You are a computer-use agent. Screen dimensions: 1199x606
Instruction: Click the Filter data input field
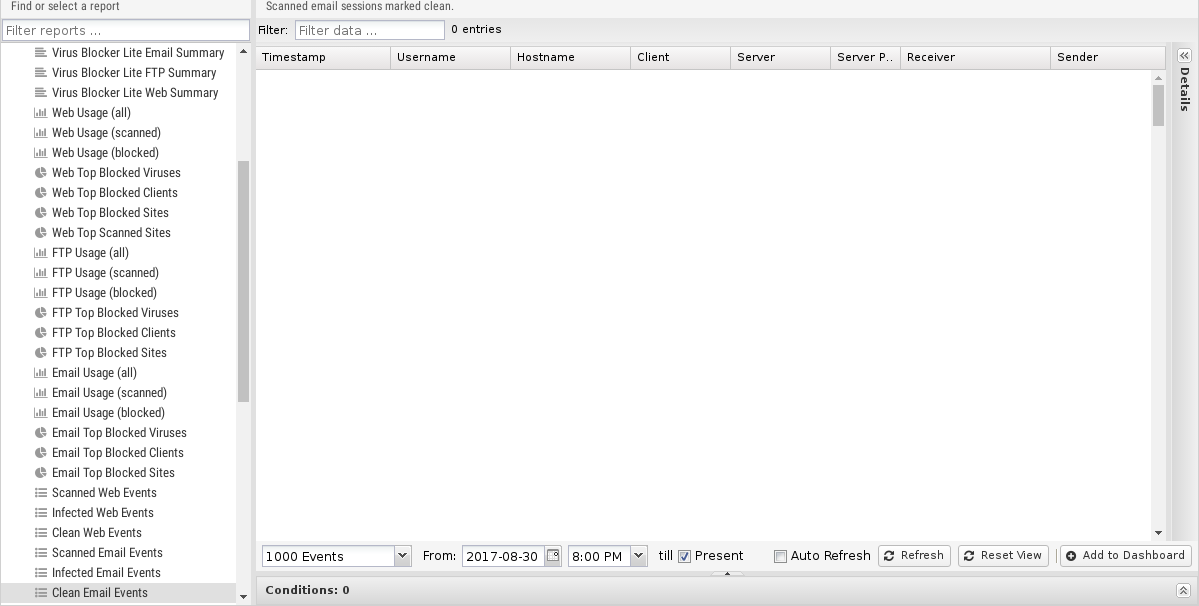(x=369, y=30)
